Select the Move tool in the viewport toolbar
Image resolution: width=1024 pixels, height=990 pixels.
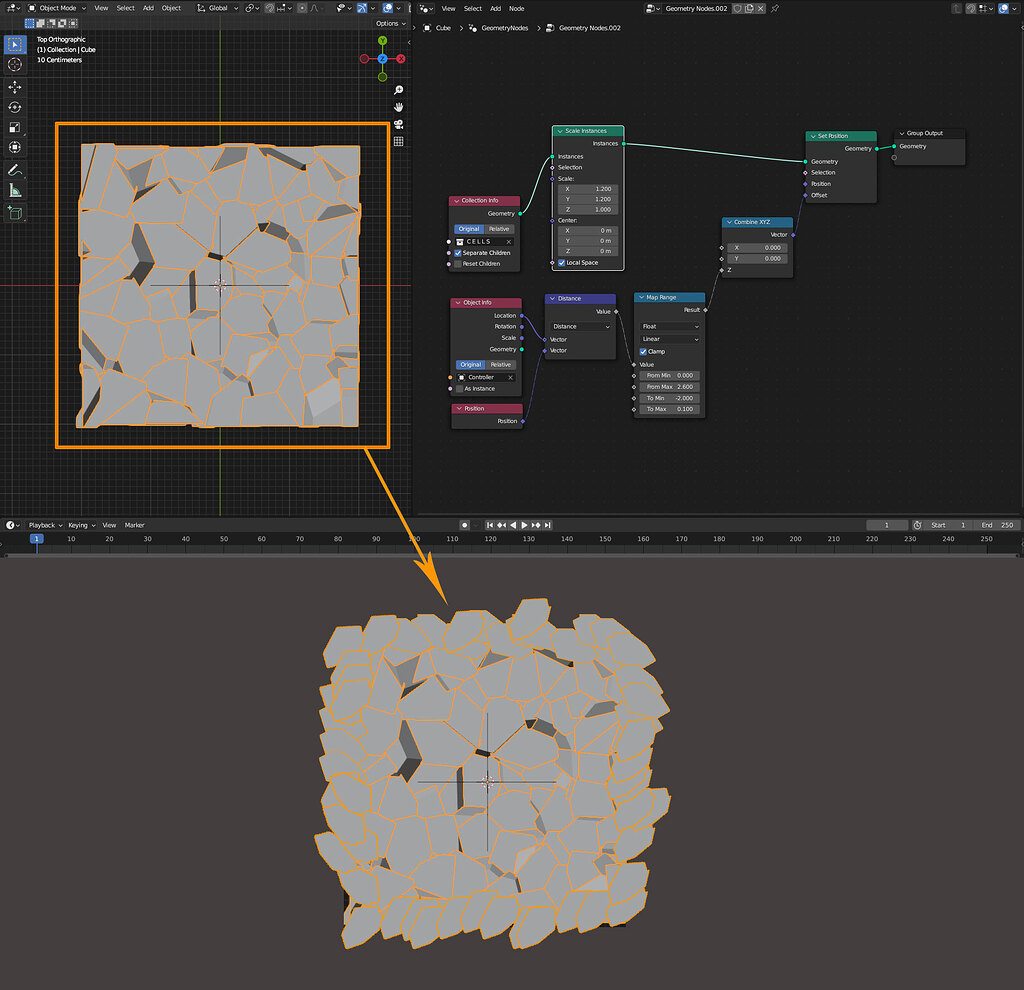(15, 86)
